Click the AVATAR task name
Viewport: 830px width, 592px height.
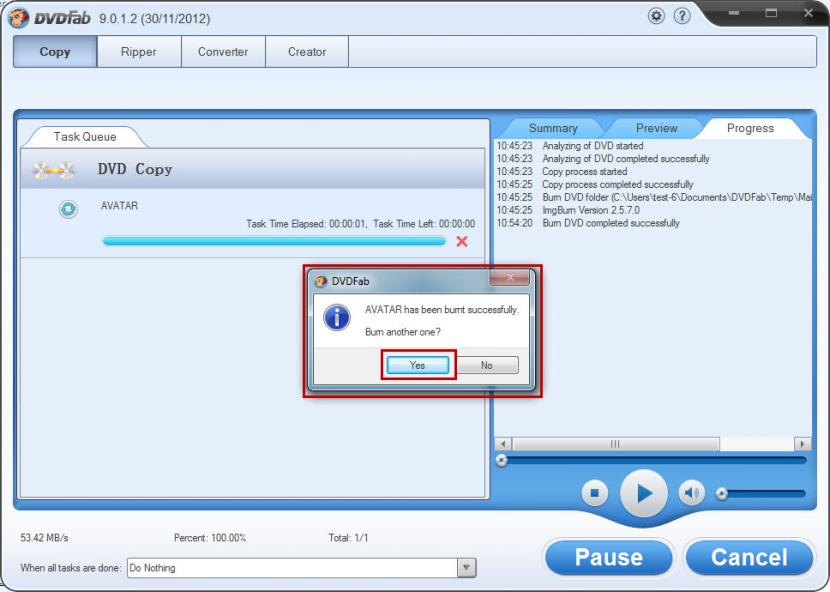coord(119,205)
